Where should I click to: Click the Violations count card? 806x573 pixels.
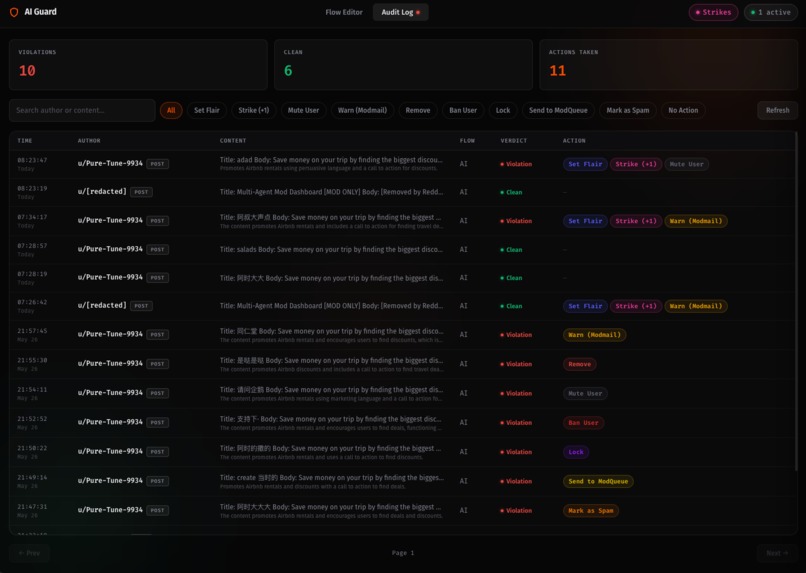pos(138,65)
